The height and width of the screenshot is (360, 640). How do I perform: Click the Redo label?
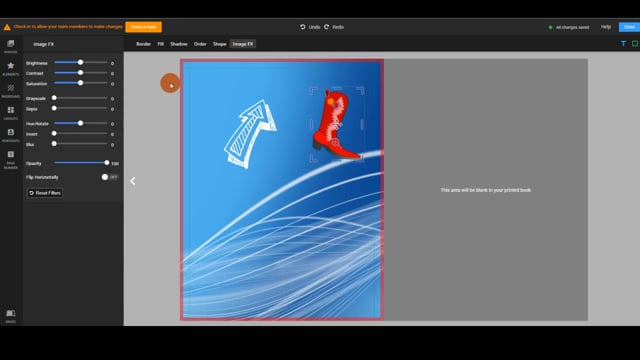(x=338, y=27)
